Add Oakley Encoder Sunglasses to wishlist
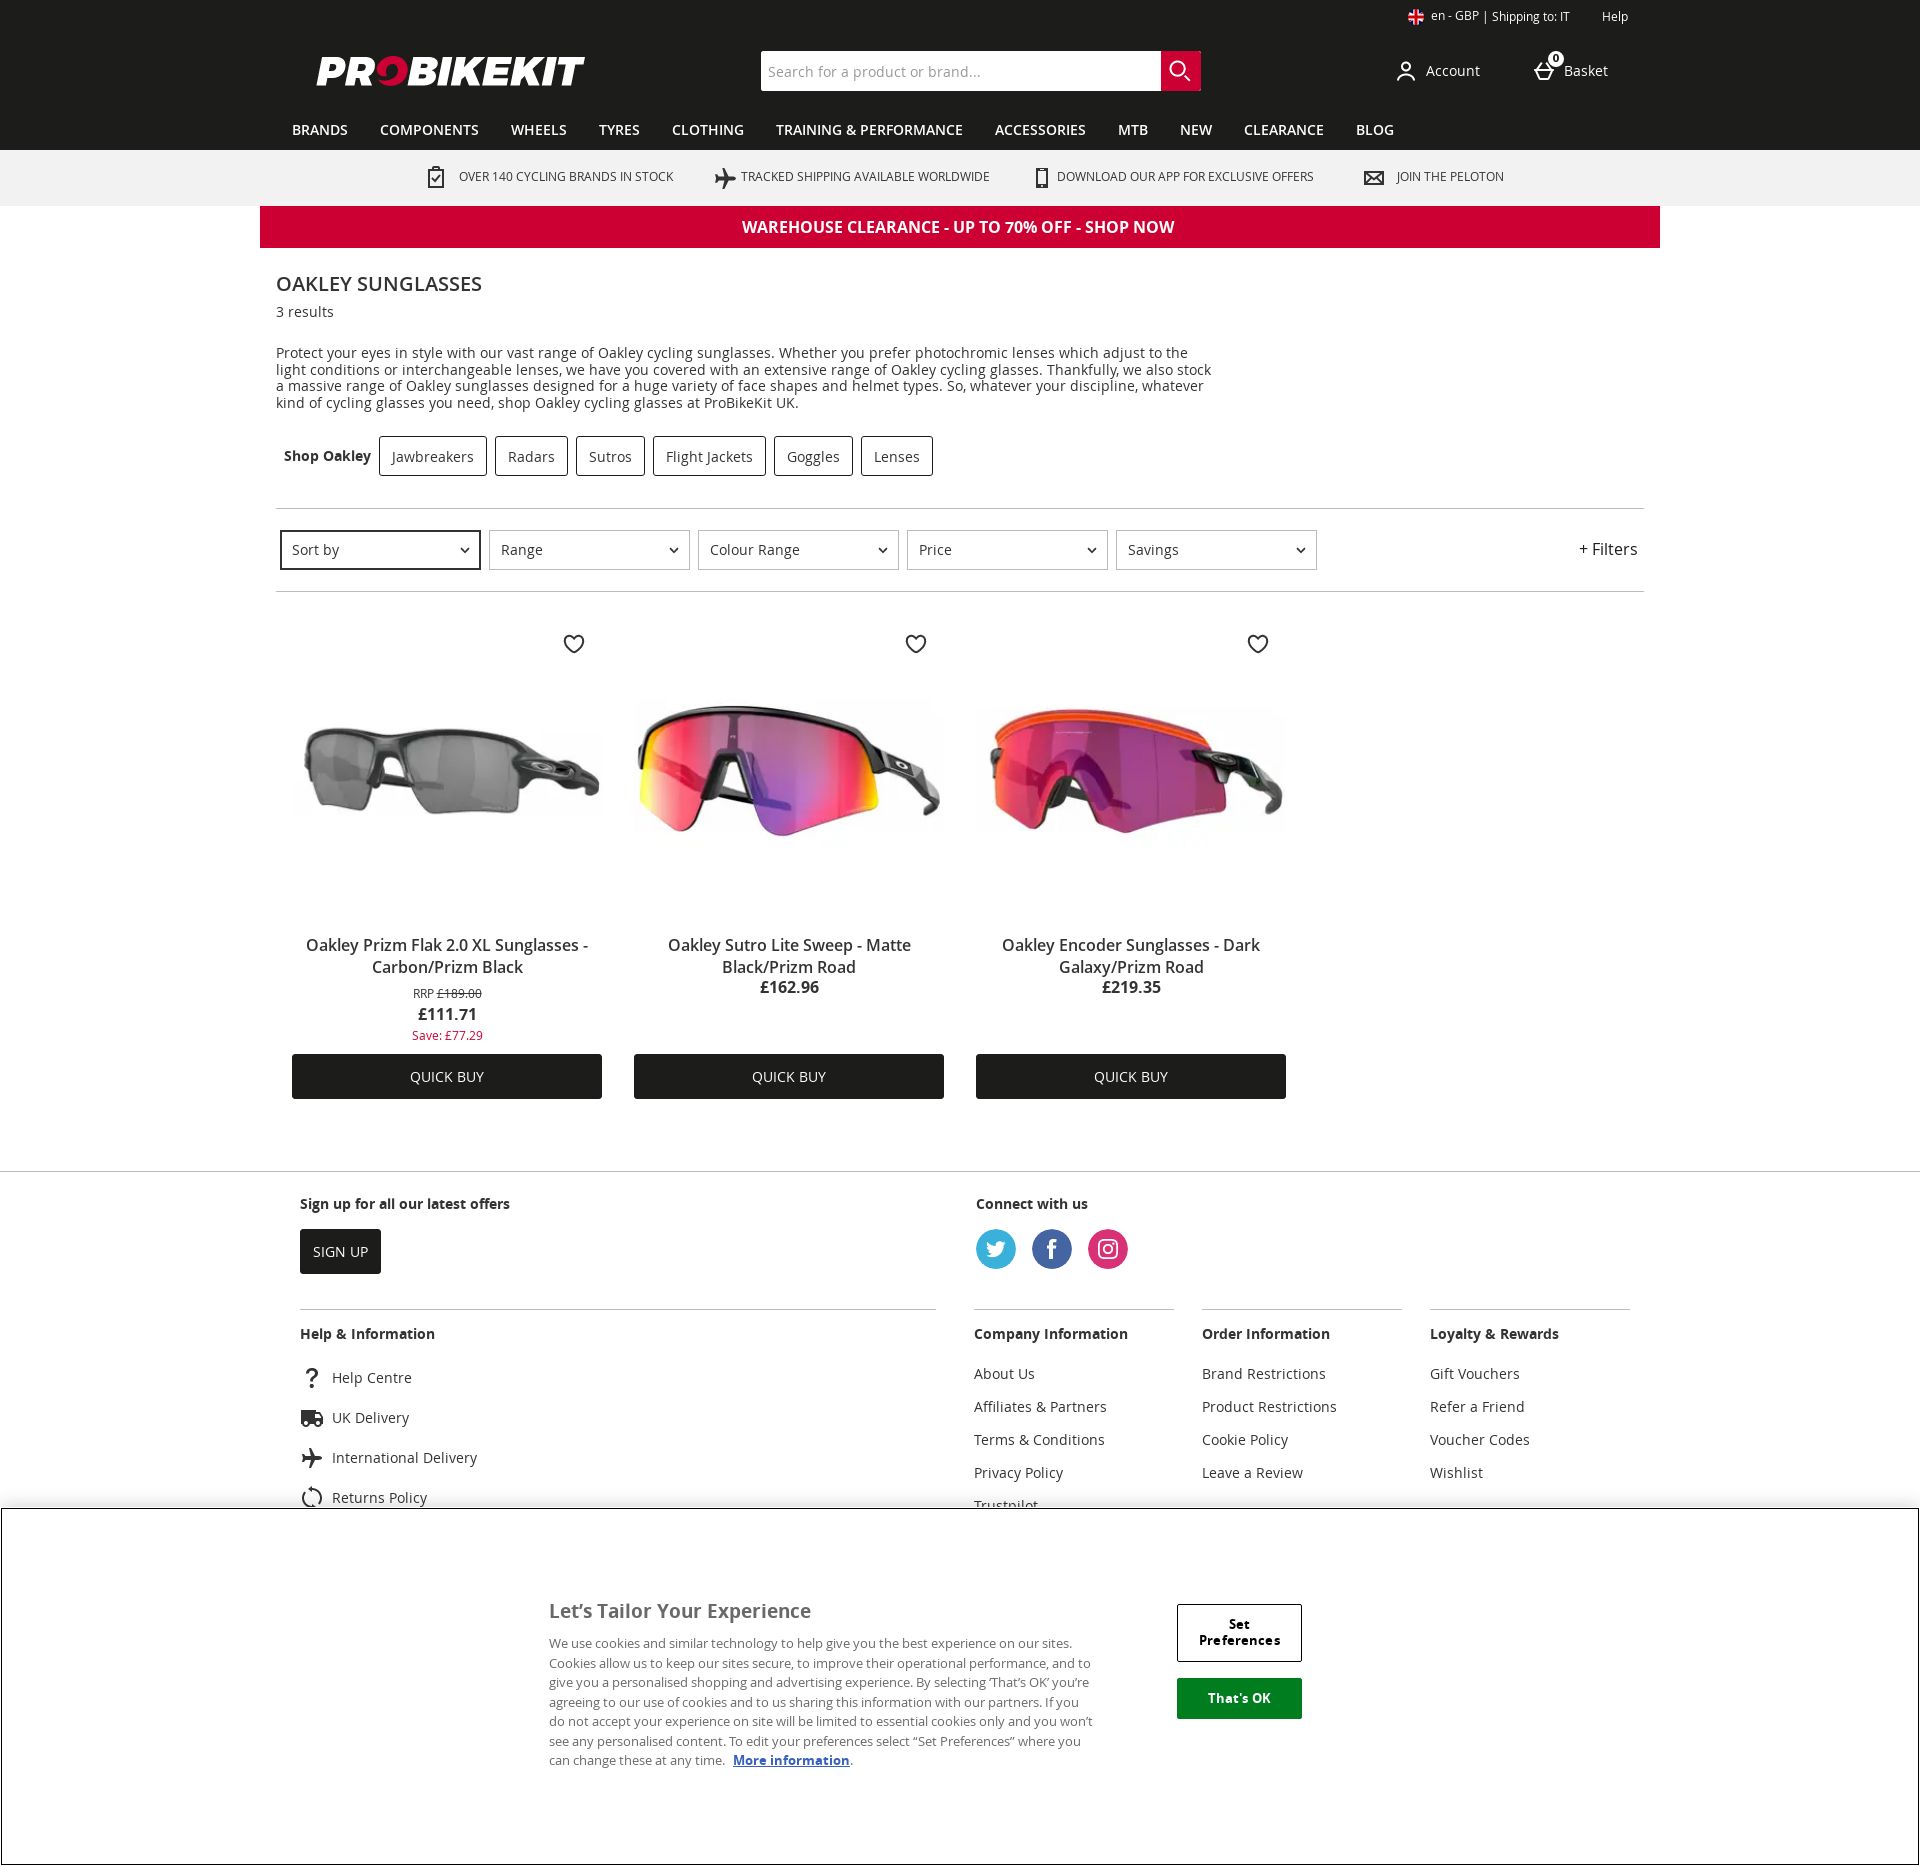 [x=1258, y=644]
